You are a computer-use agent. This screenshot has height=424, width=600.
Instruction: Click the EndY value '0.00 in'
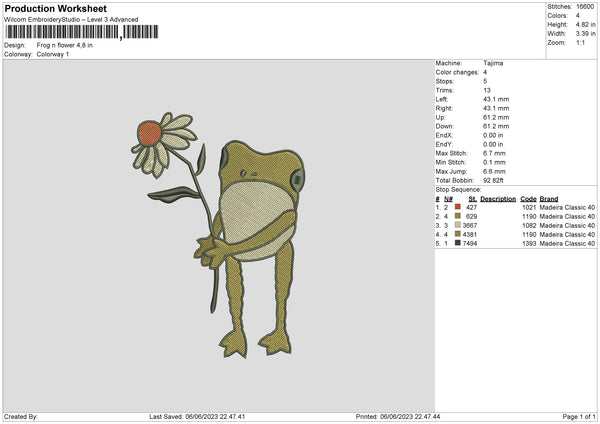point(493,145)
